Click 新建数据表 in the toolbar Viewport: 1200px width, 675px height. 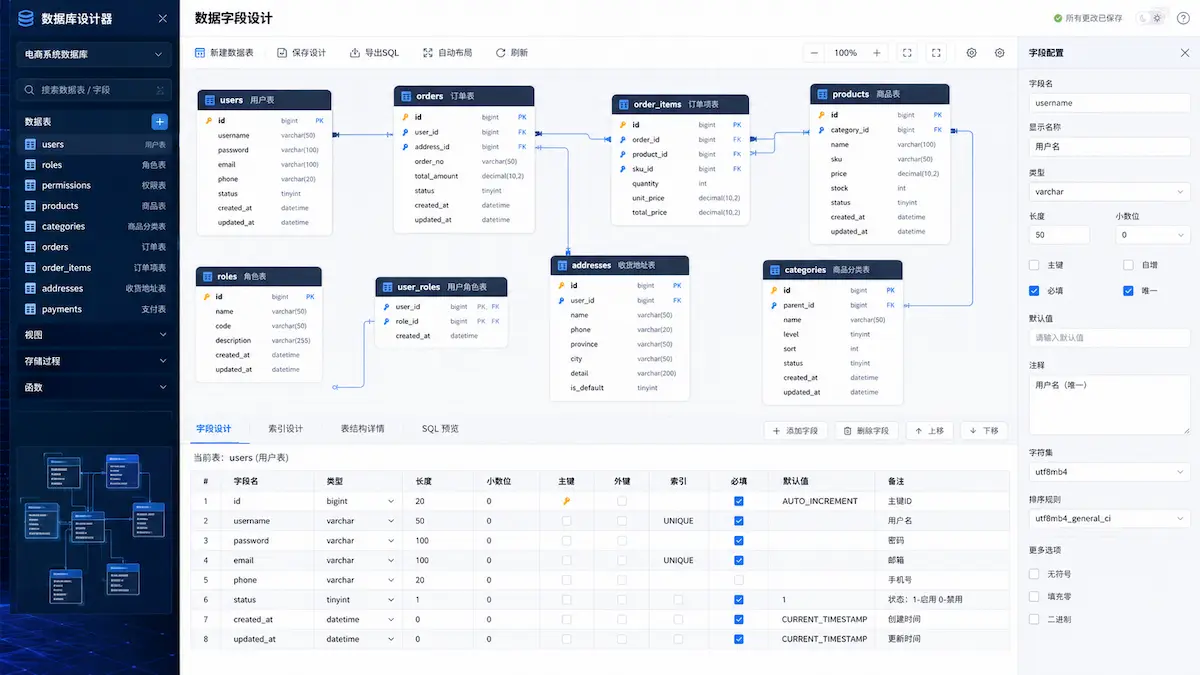[x=224, y=53]
